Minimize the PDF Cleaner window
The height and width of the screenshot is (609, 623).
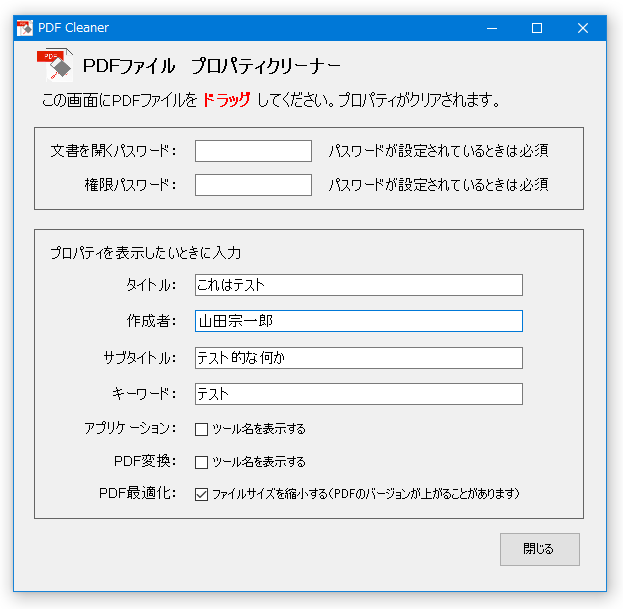(492, 28)
